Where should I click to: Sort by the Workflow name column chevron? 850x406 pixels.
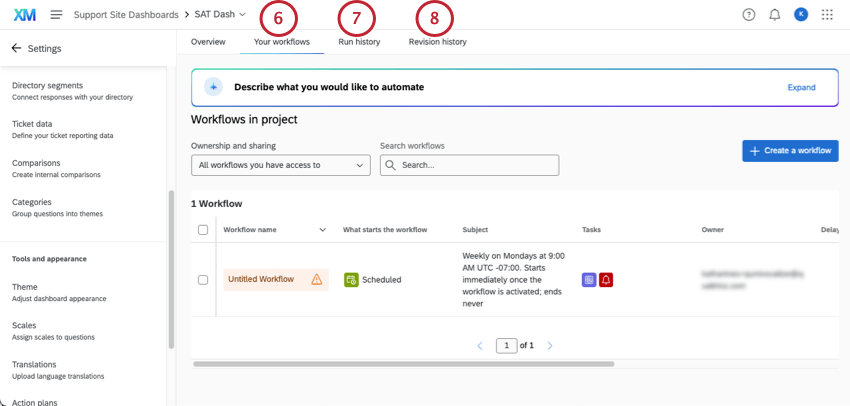[322, 230]
